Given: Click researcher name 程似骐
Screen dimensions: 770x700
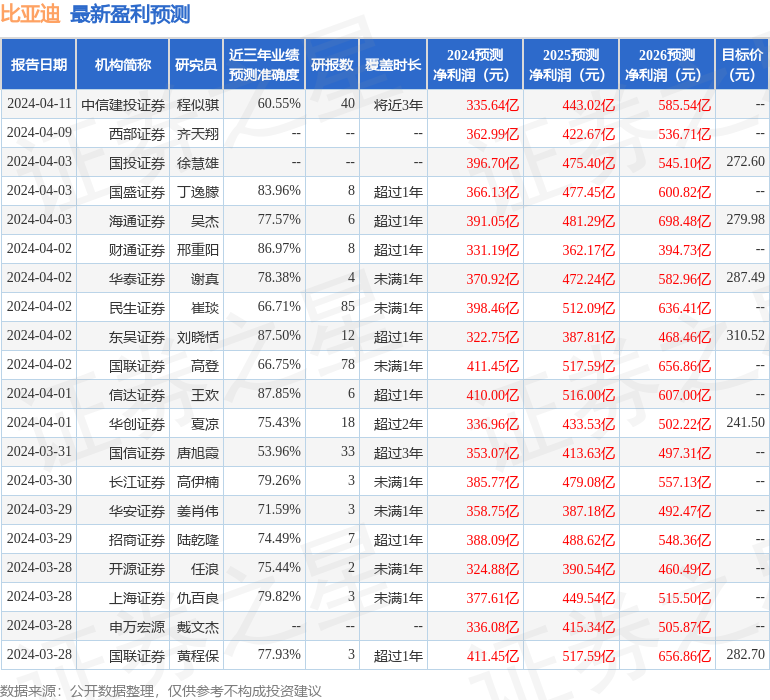Looking at the screenshot, I should [198, 105].
